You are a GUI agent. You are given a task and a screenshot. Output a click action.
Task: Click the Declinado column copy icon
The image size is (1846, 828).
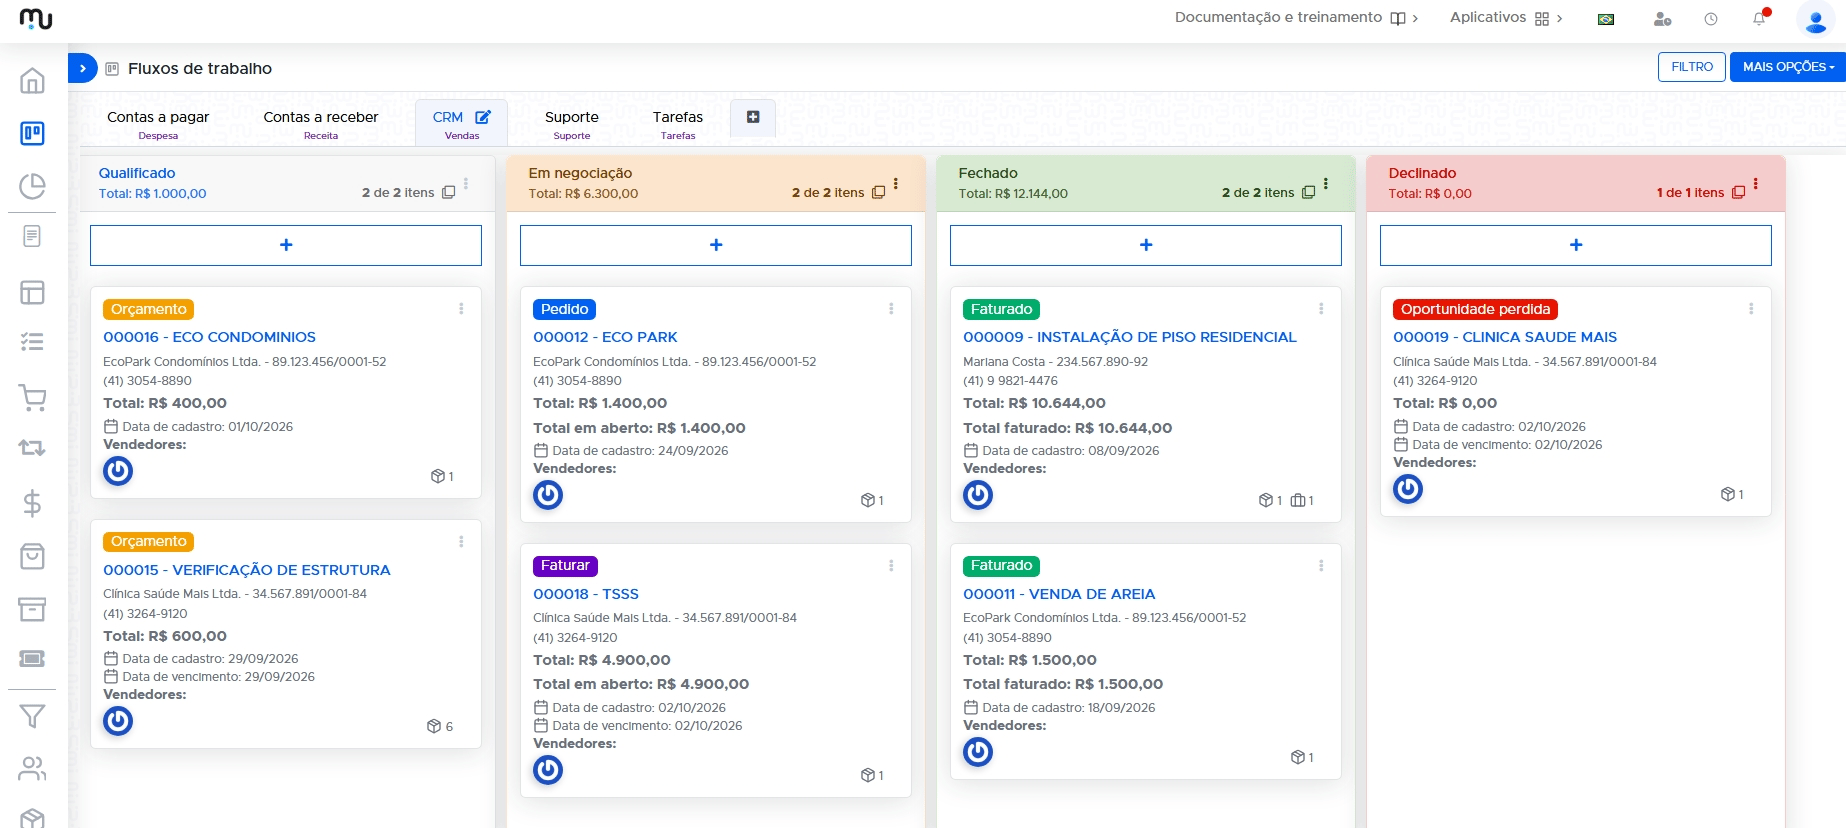[x=1738, y=192]
